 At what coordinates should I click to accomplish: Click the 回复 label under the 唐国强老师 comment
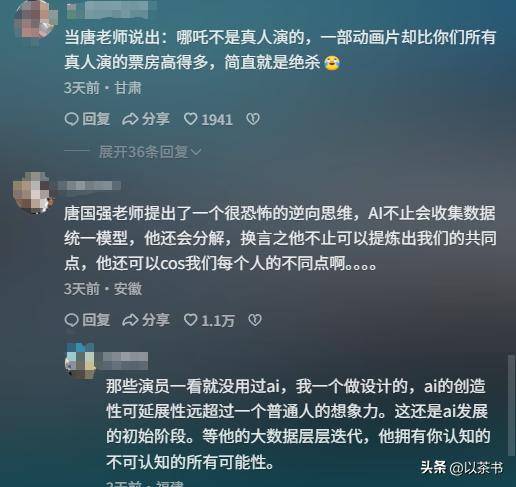pyautogui.click(x=96, y=320)
